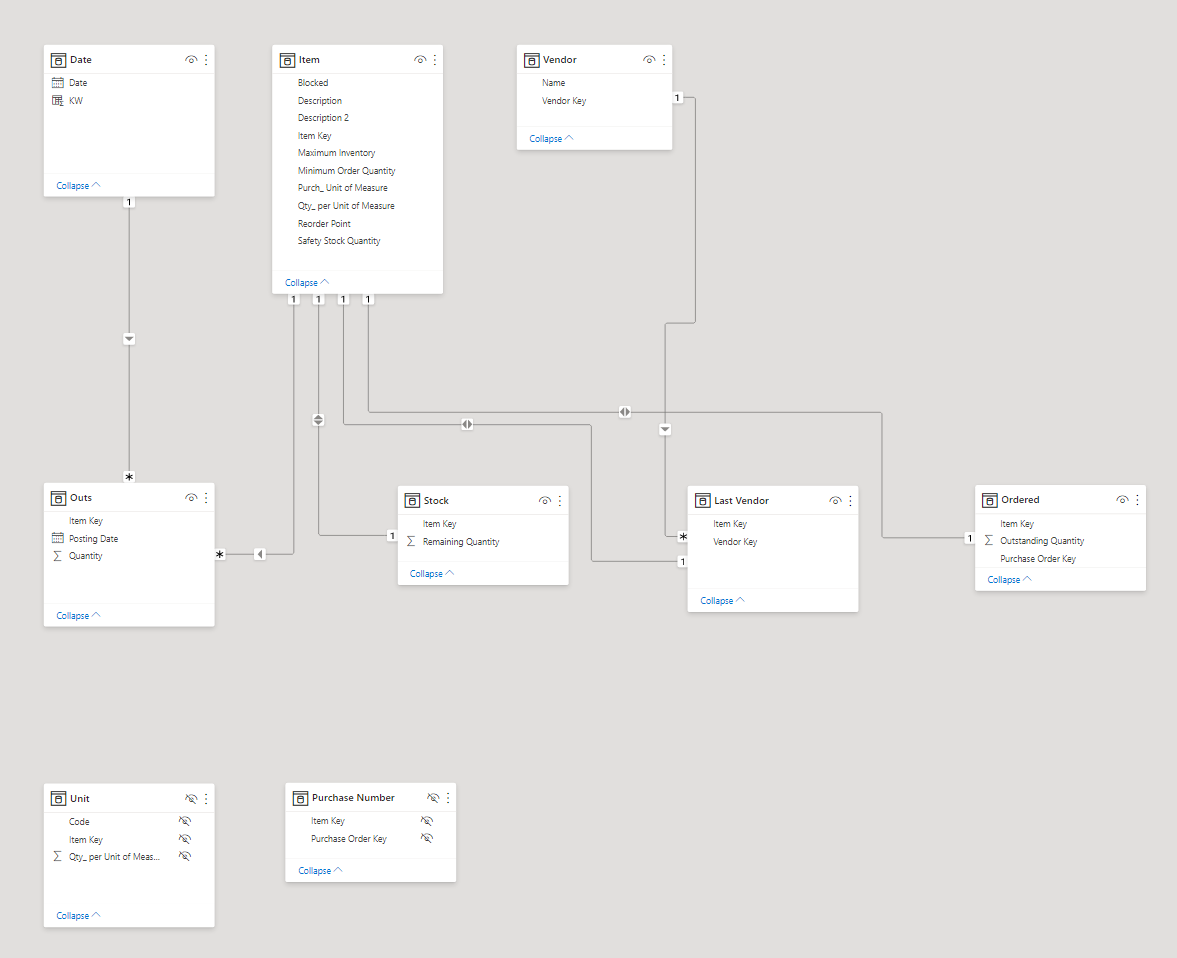Open more options for the Vendor table
The image size is (1177, 958).
[x=664, y=60]
